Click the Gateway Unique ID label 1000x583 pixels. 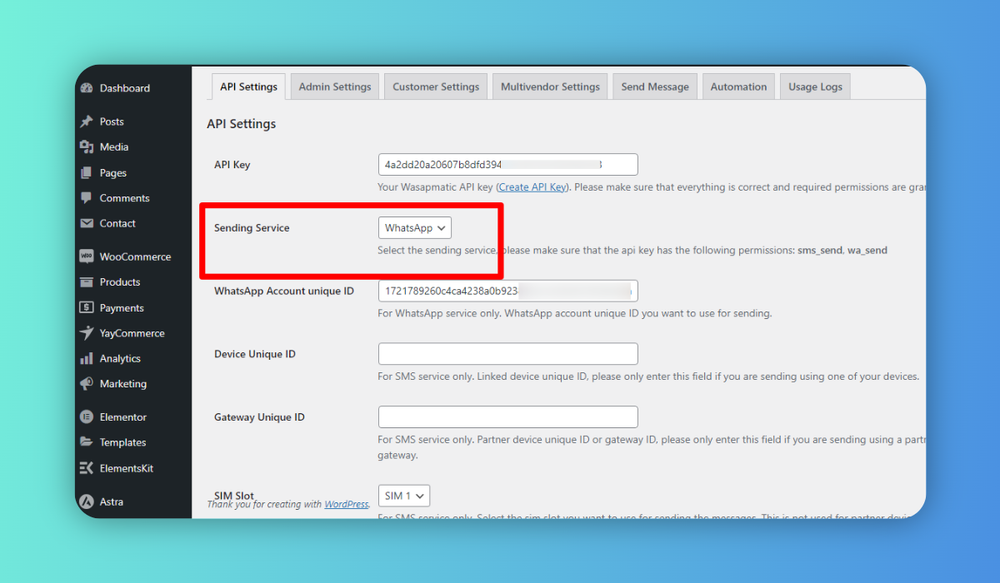[259, 417]
